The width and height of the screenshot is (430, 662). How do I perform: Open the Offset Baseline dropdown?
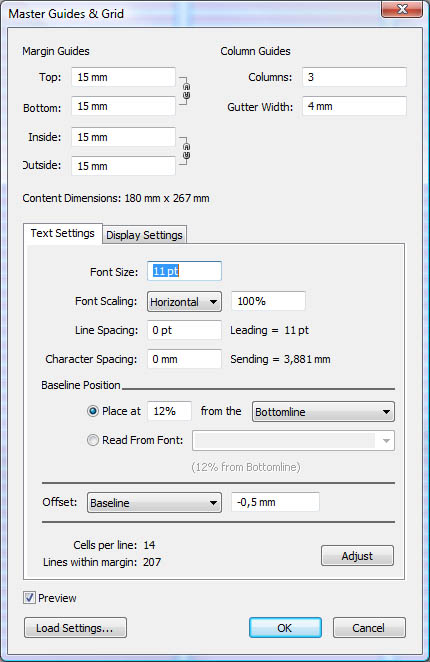[x=154, y=502]
